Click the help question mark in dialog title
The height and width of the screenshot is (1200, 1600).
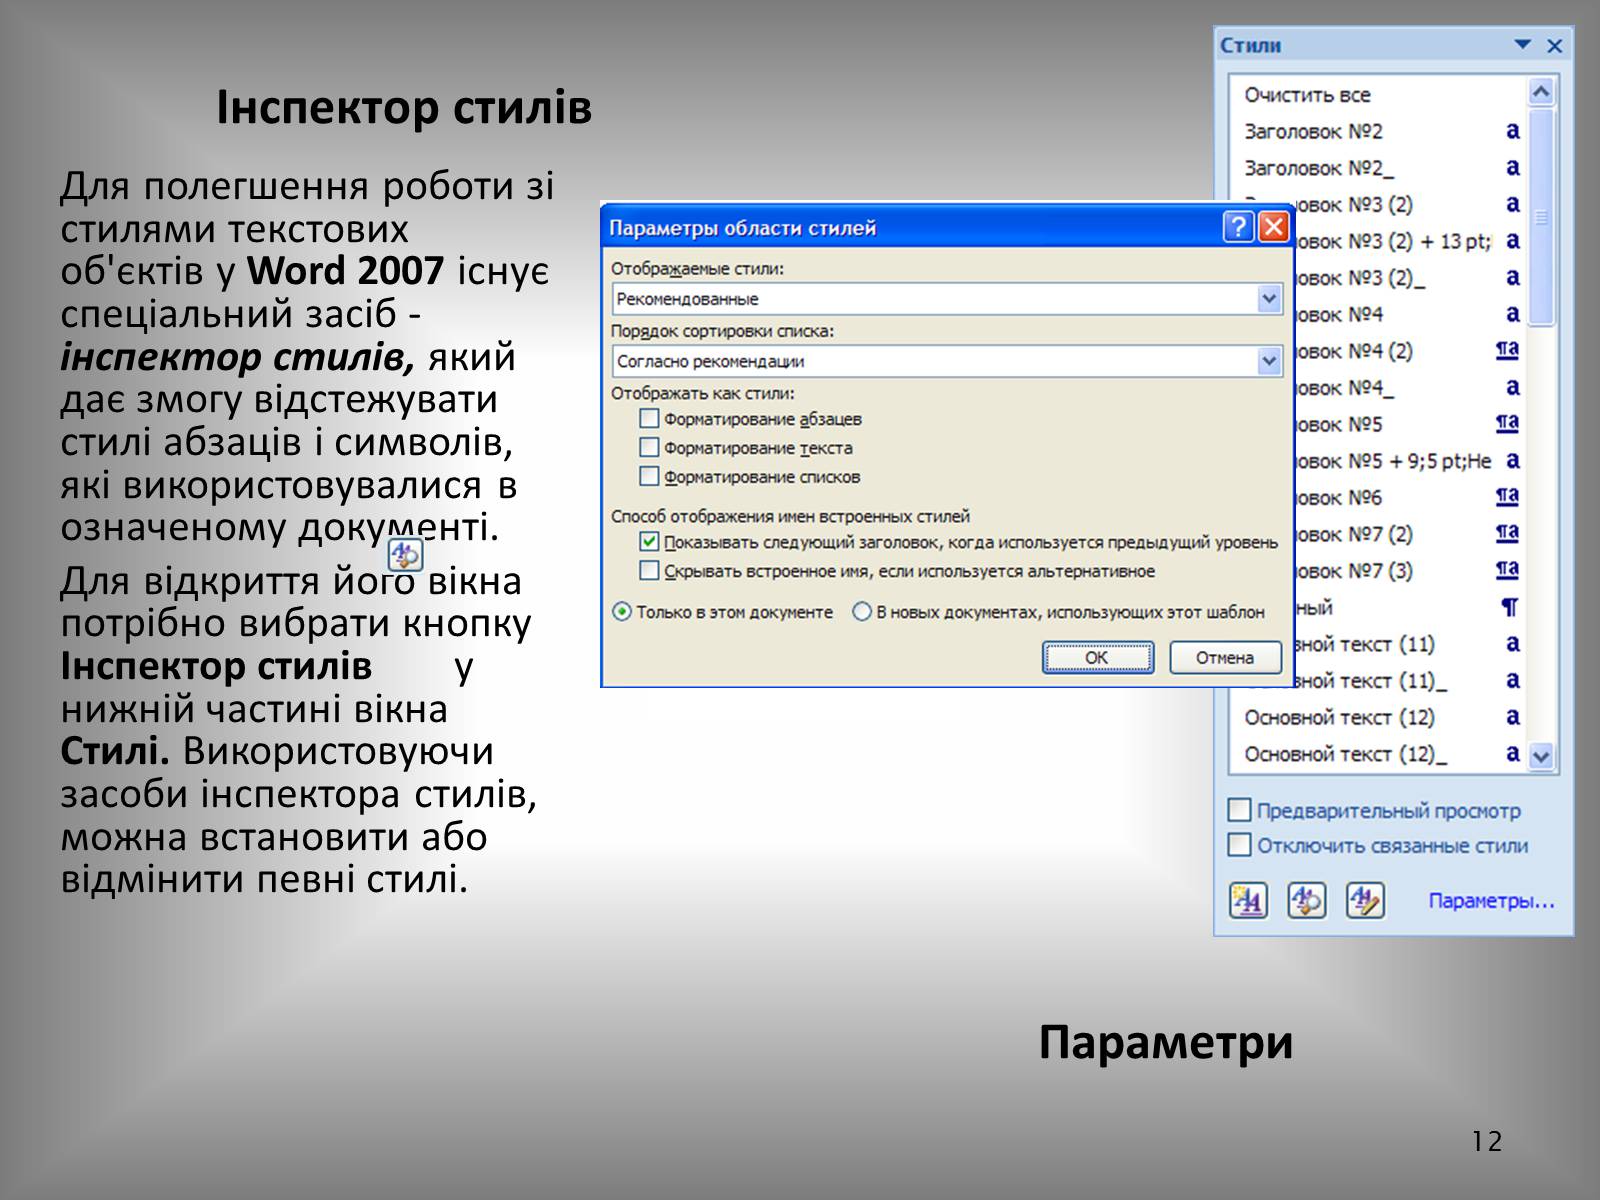point(1238,228)
